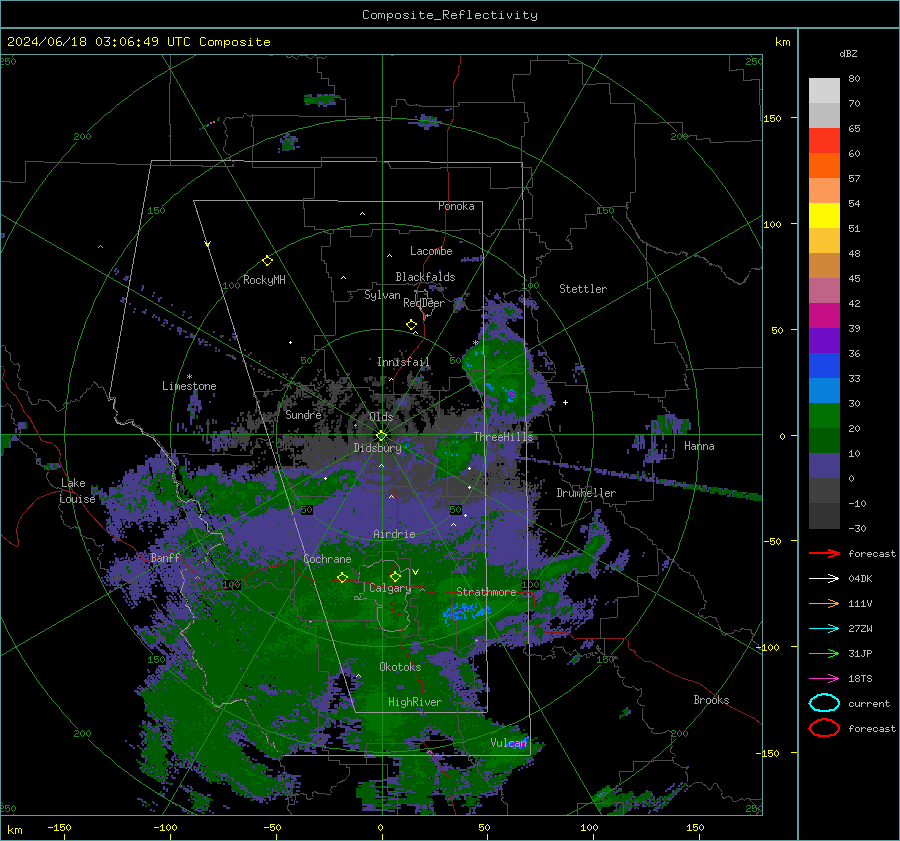Click the RedDeer city label
The image size is (900, 841).
click(424, 303)
